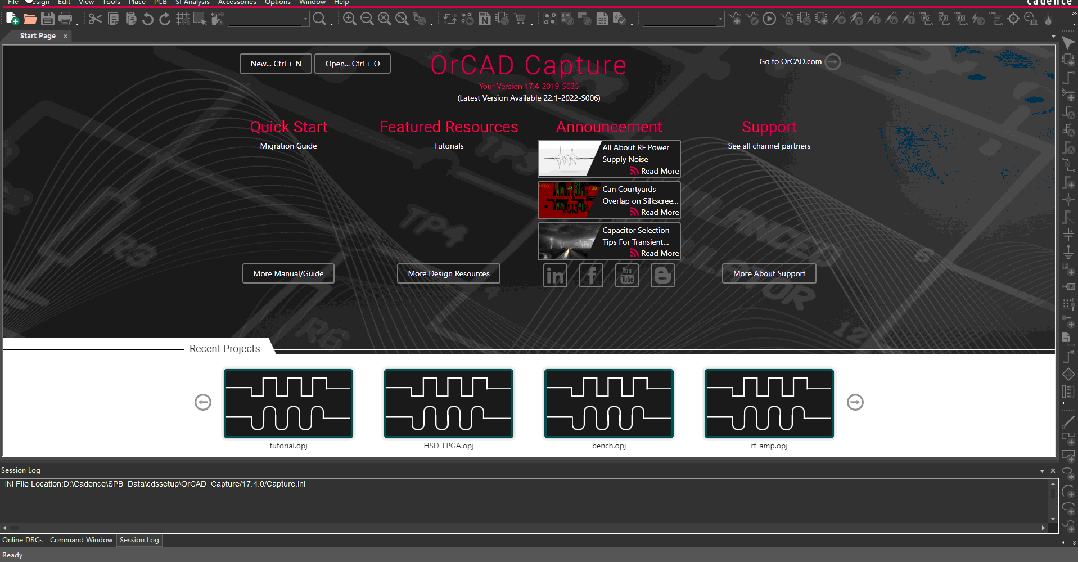Read More on Can Courtyards Overlap article

tap(660, 213)
